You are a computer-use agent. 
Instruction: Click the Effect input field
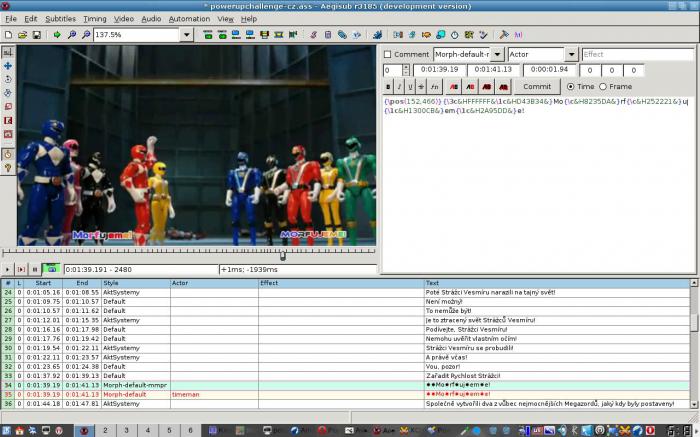638,54
